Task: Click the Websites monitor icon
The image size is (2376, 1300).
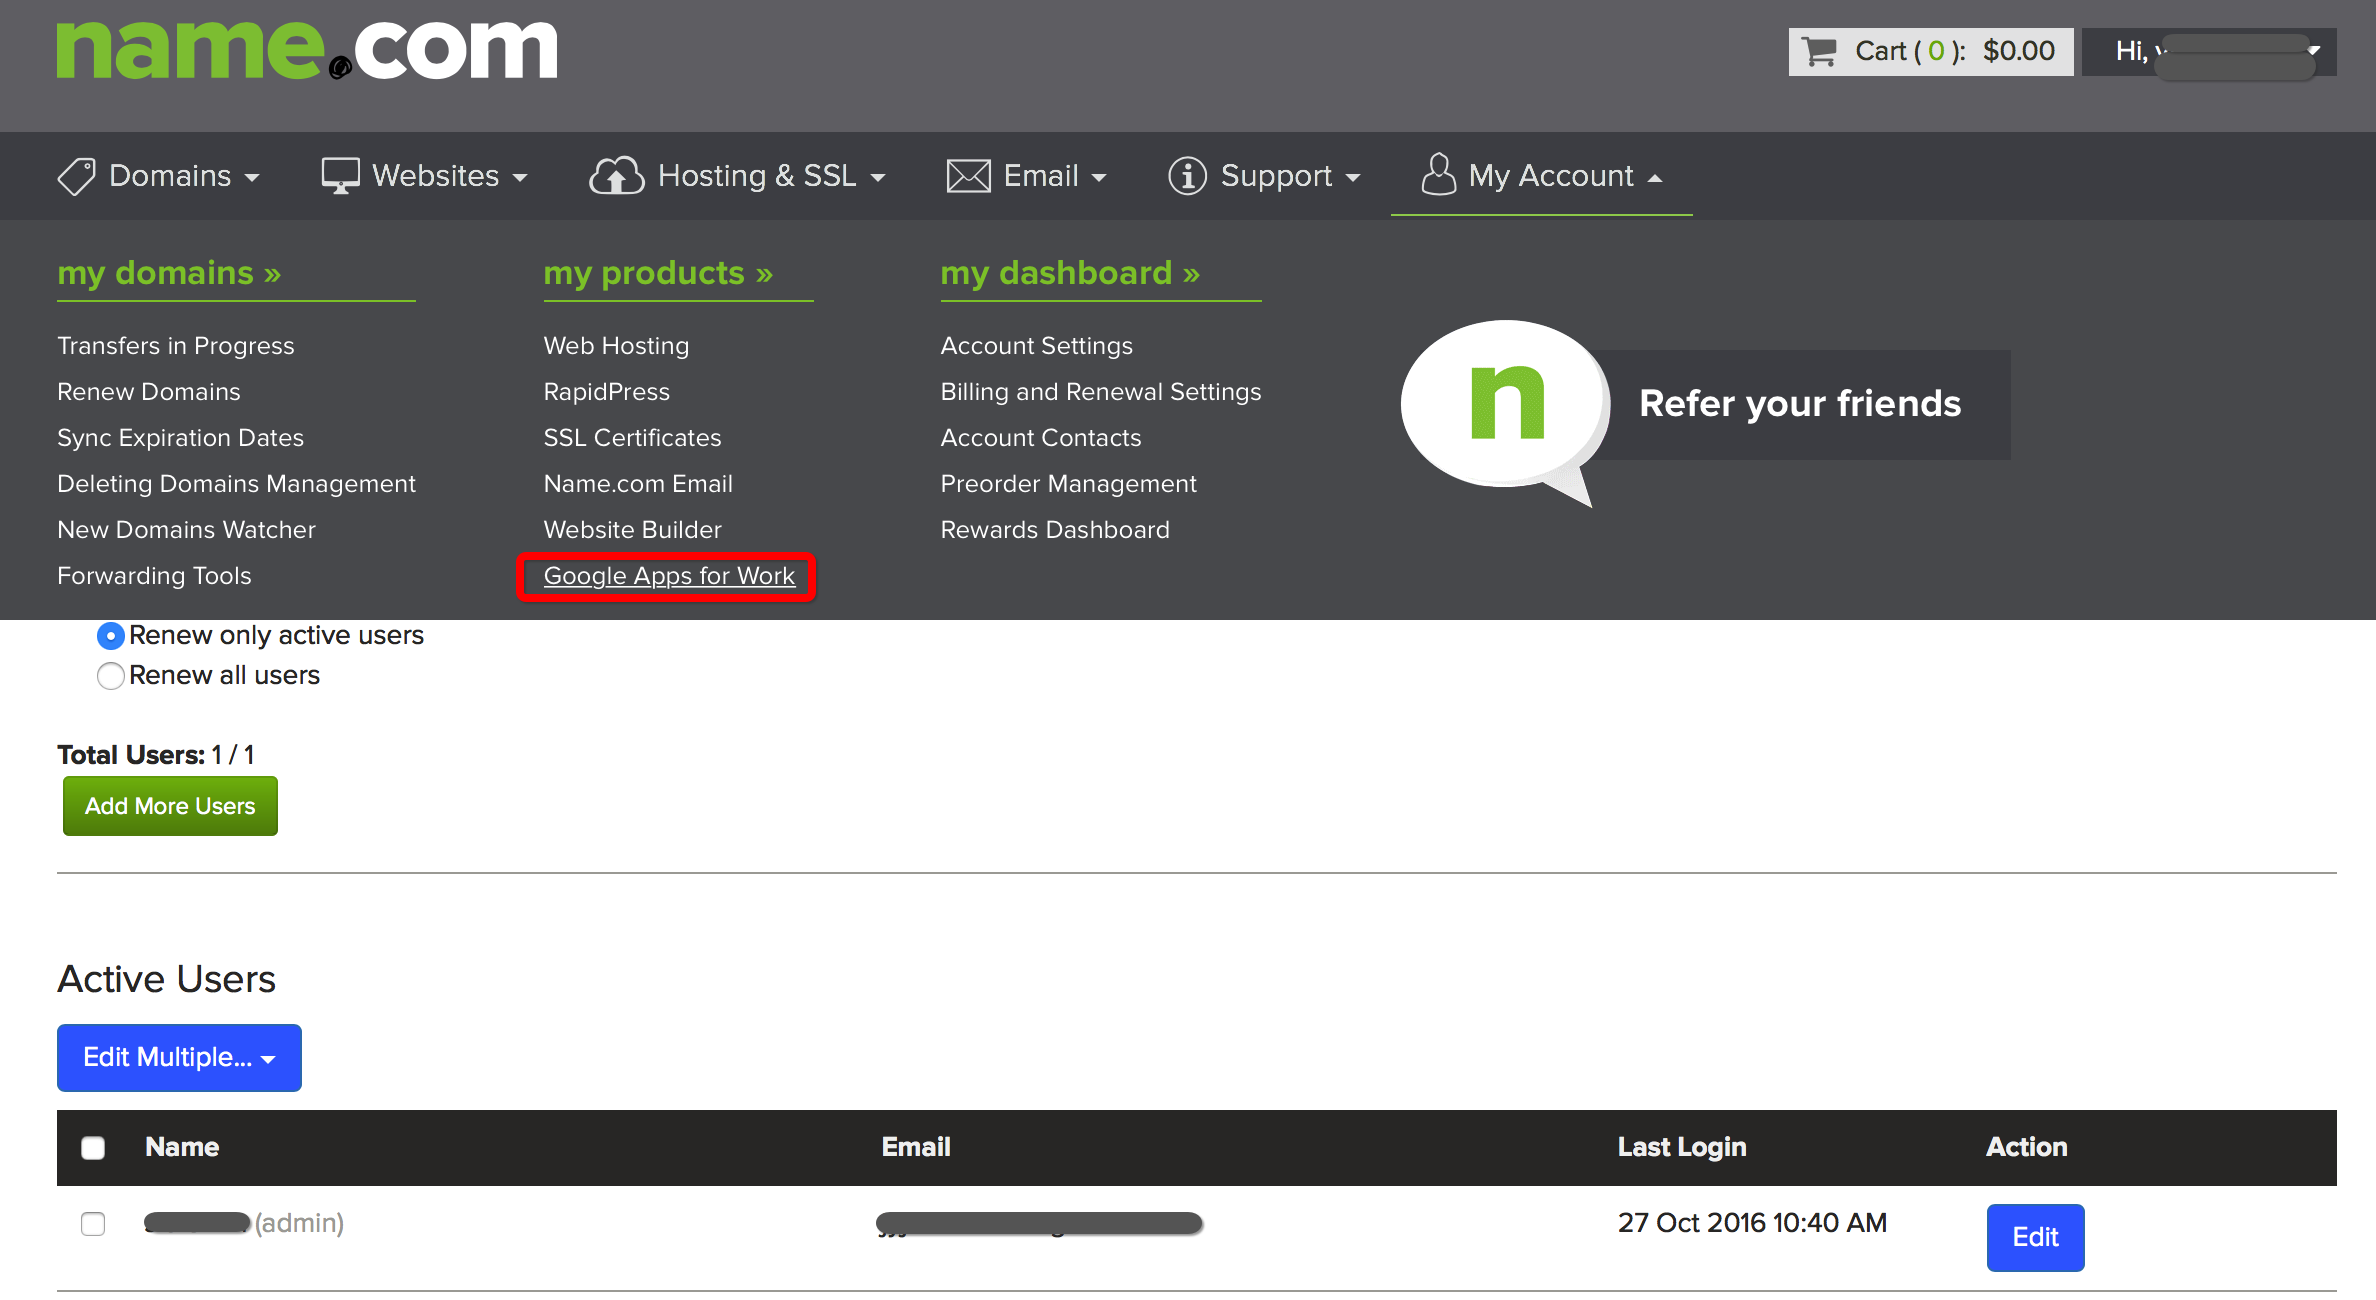Action: (340, 176)
